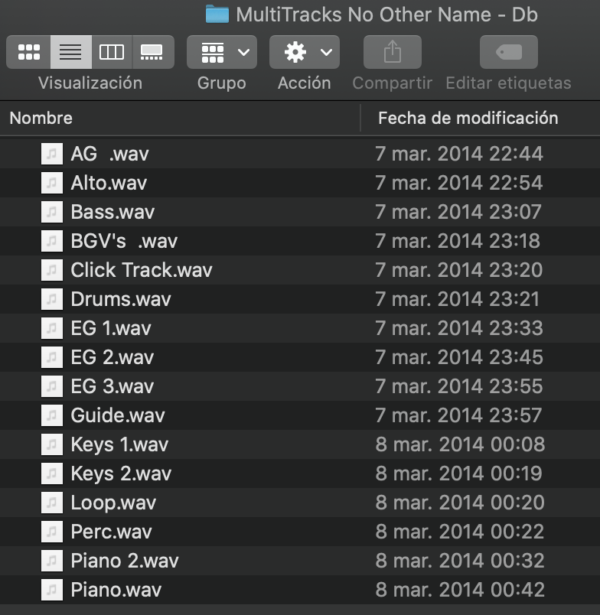Click the audio icon of Click Track.wav

point(52,270)
